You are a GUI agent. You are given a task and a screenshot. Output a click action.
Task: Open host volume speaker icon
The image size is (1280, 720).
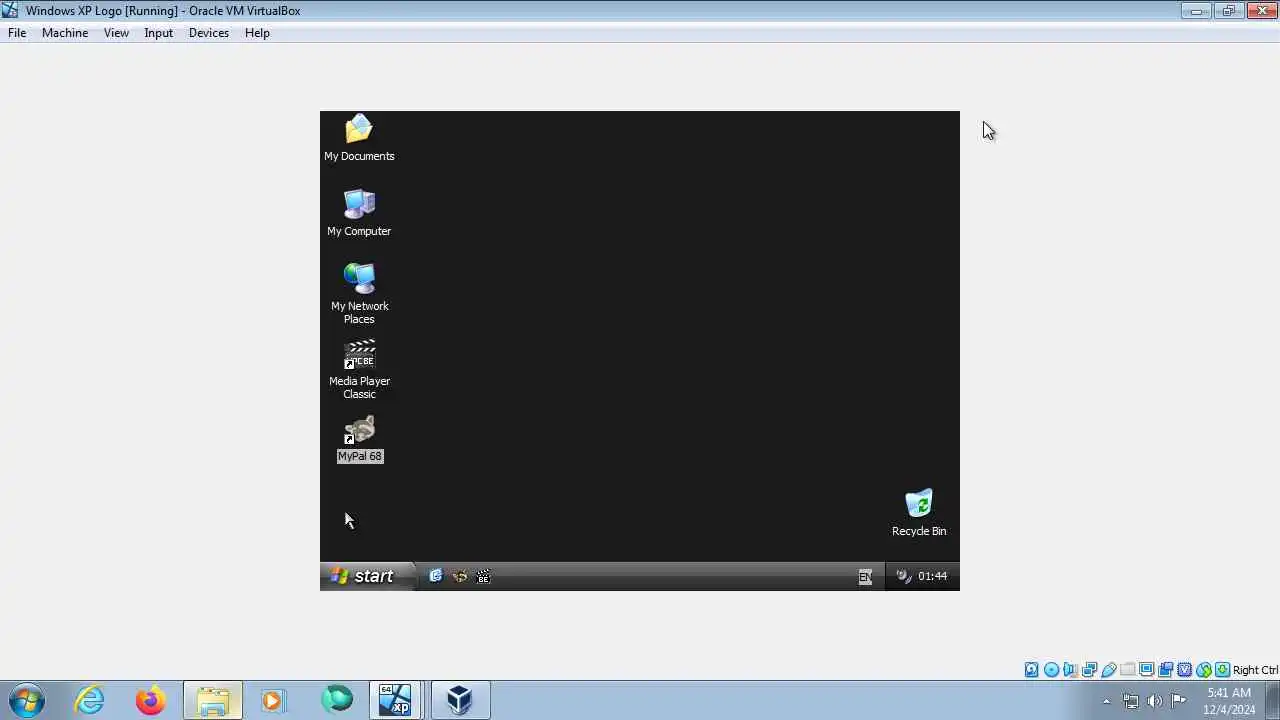pos(1155,701)
